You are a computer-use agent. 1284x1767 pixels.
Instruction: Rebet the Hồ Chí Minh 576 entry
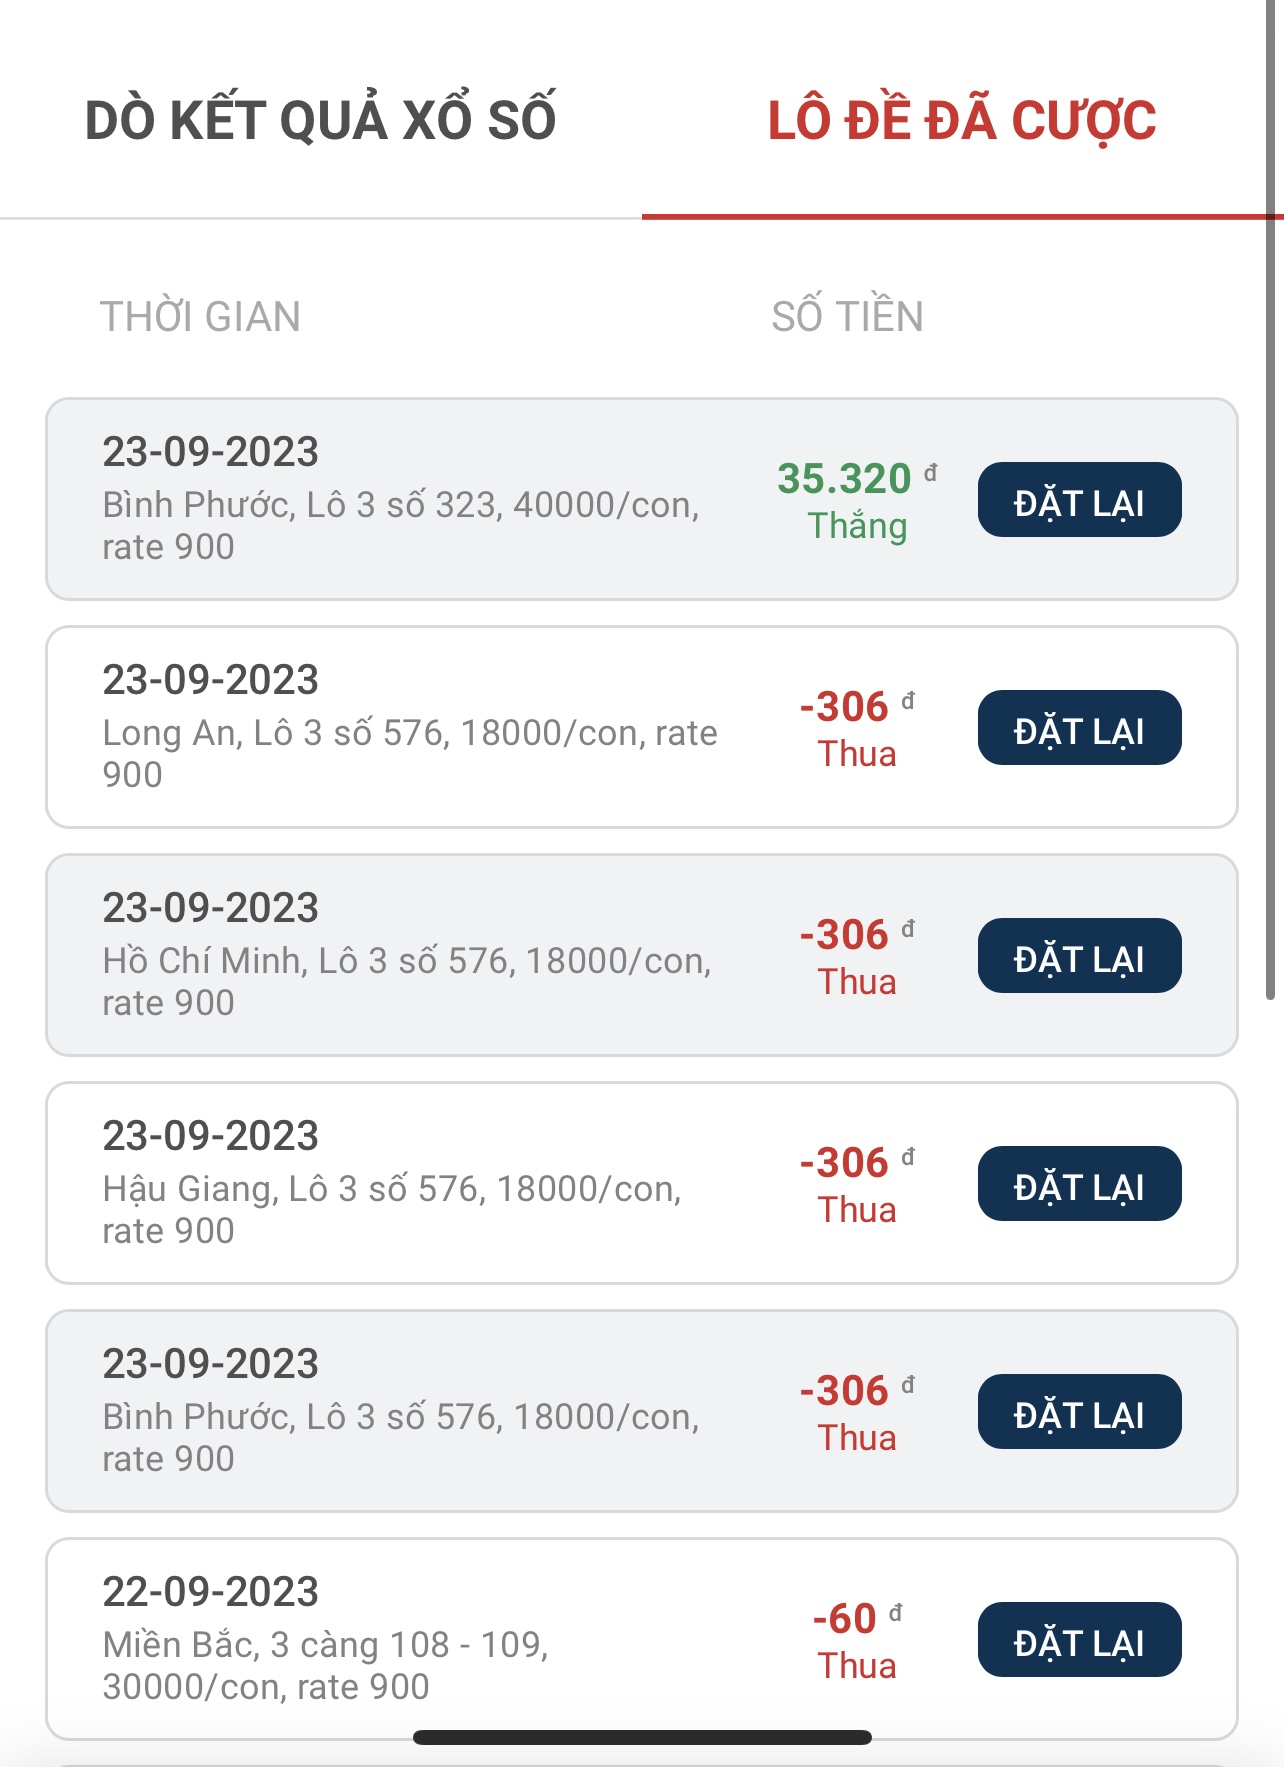click(x=1079, y=956)
